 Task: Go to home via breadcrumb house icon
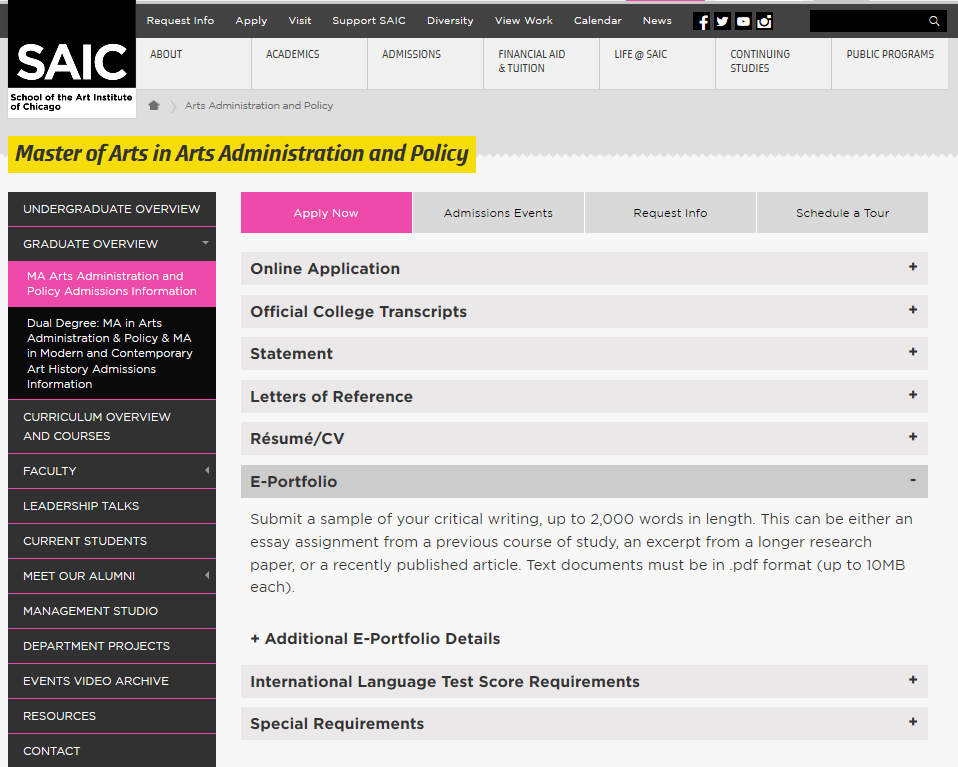coord(154,105)
